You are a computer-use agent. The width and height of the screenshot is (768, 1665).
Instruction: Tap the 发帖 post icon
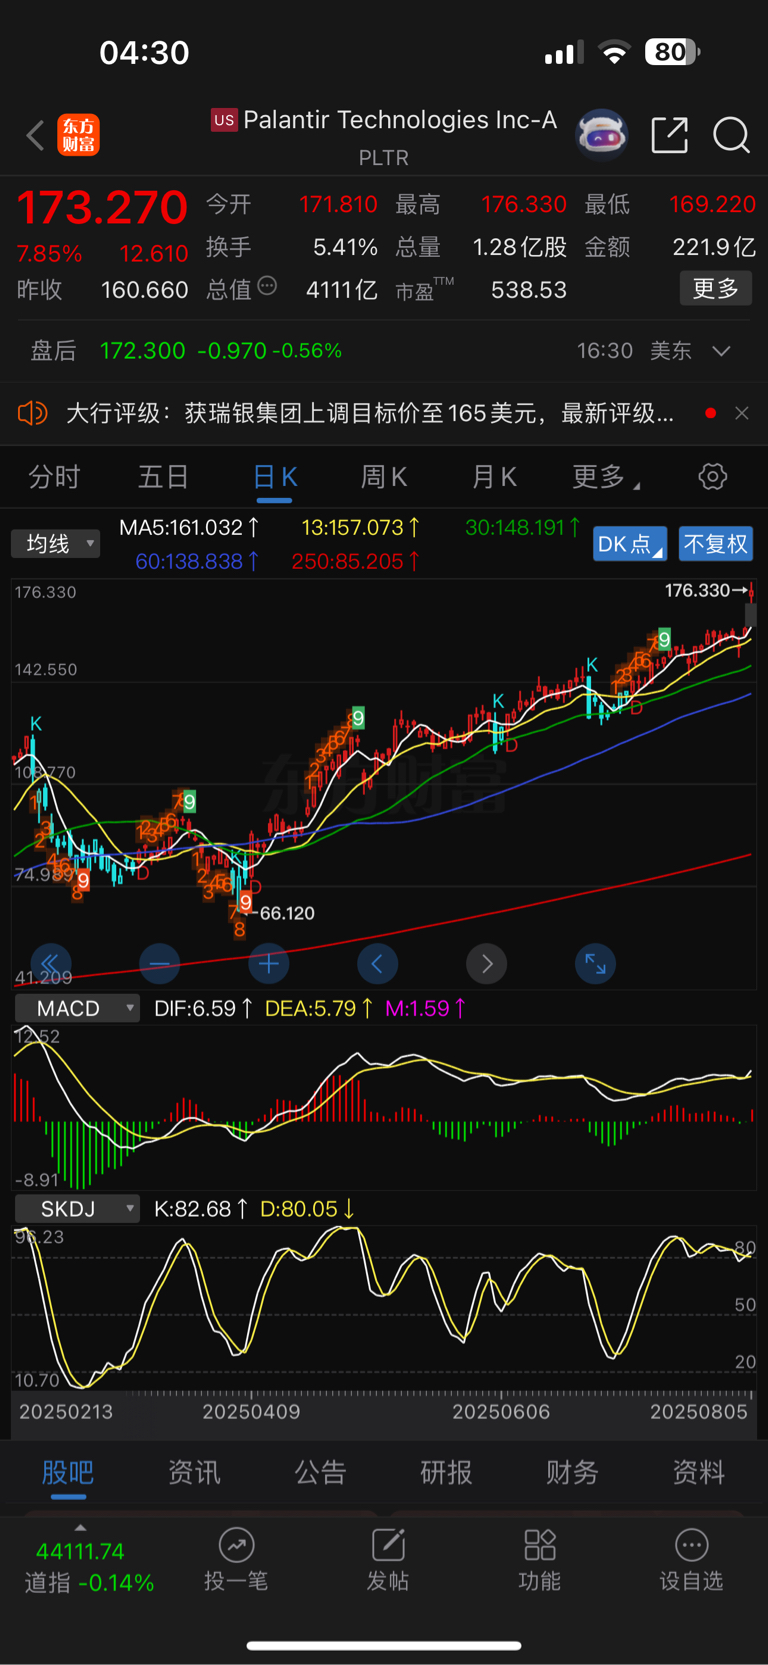click(x=388, y=1545)
